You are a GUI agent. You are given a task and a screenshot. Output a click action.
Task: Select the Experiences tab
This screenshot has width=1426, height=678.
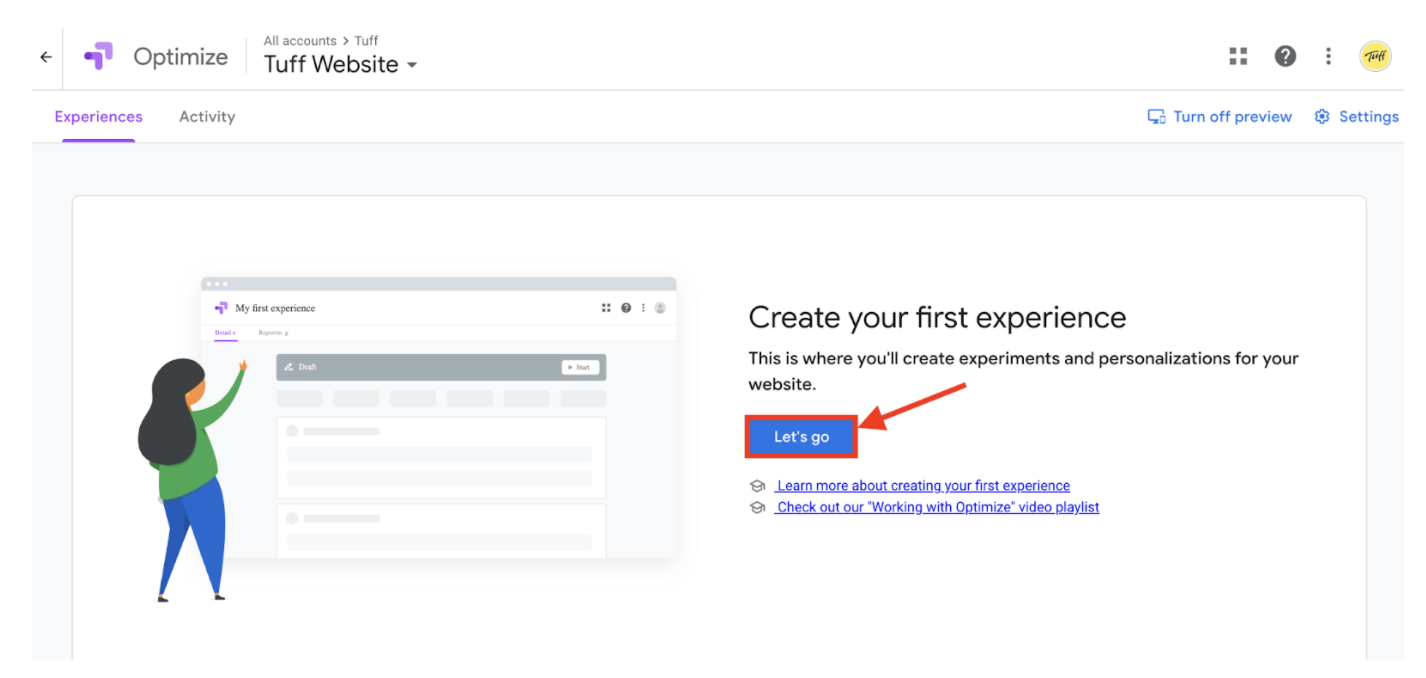98,116
